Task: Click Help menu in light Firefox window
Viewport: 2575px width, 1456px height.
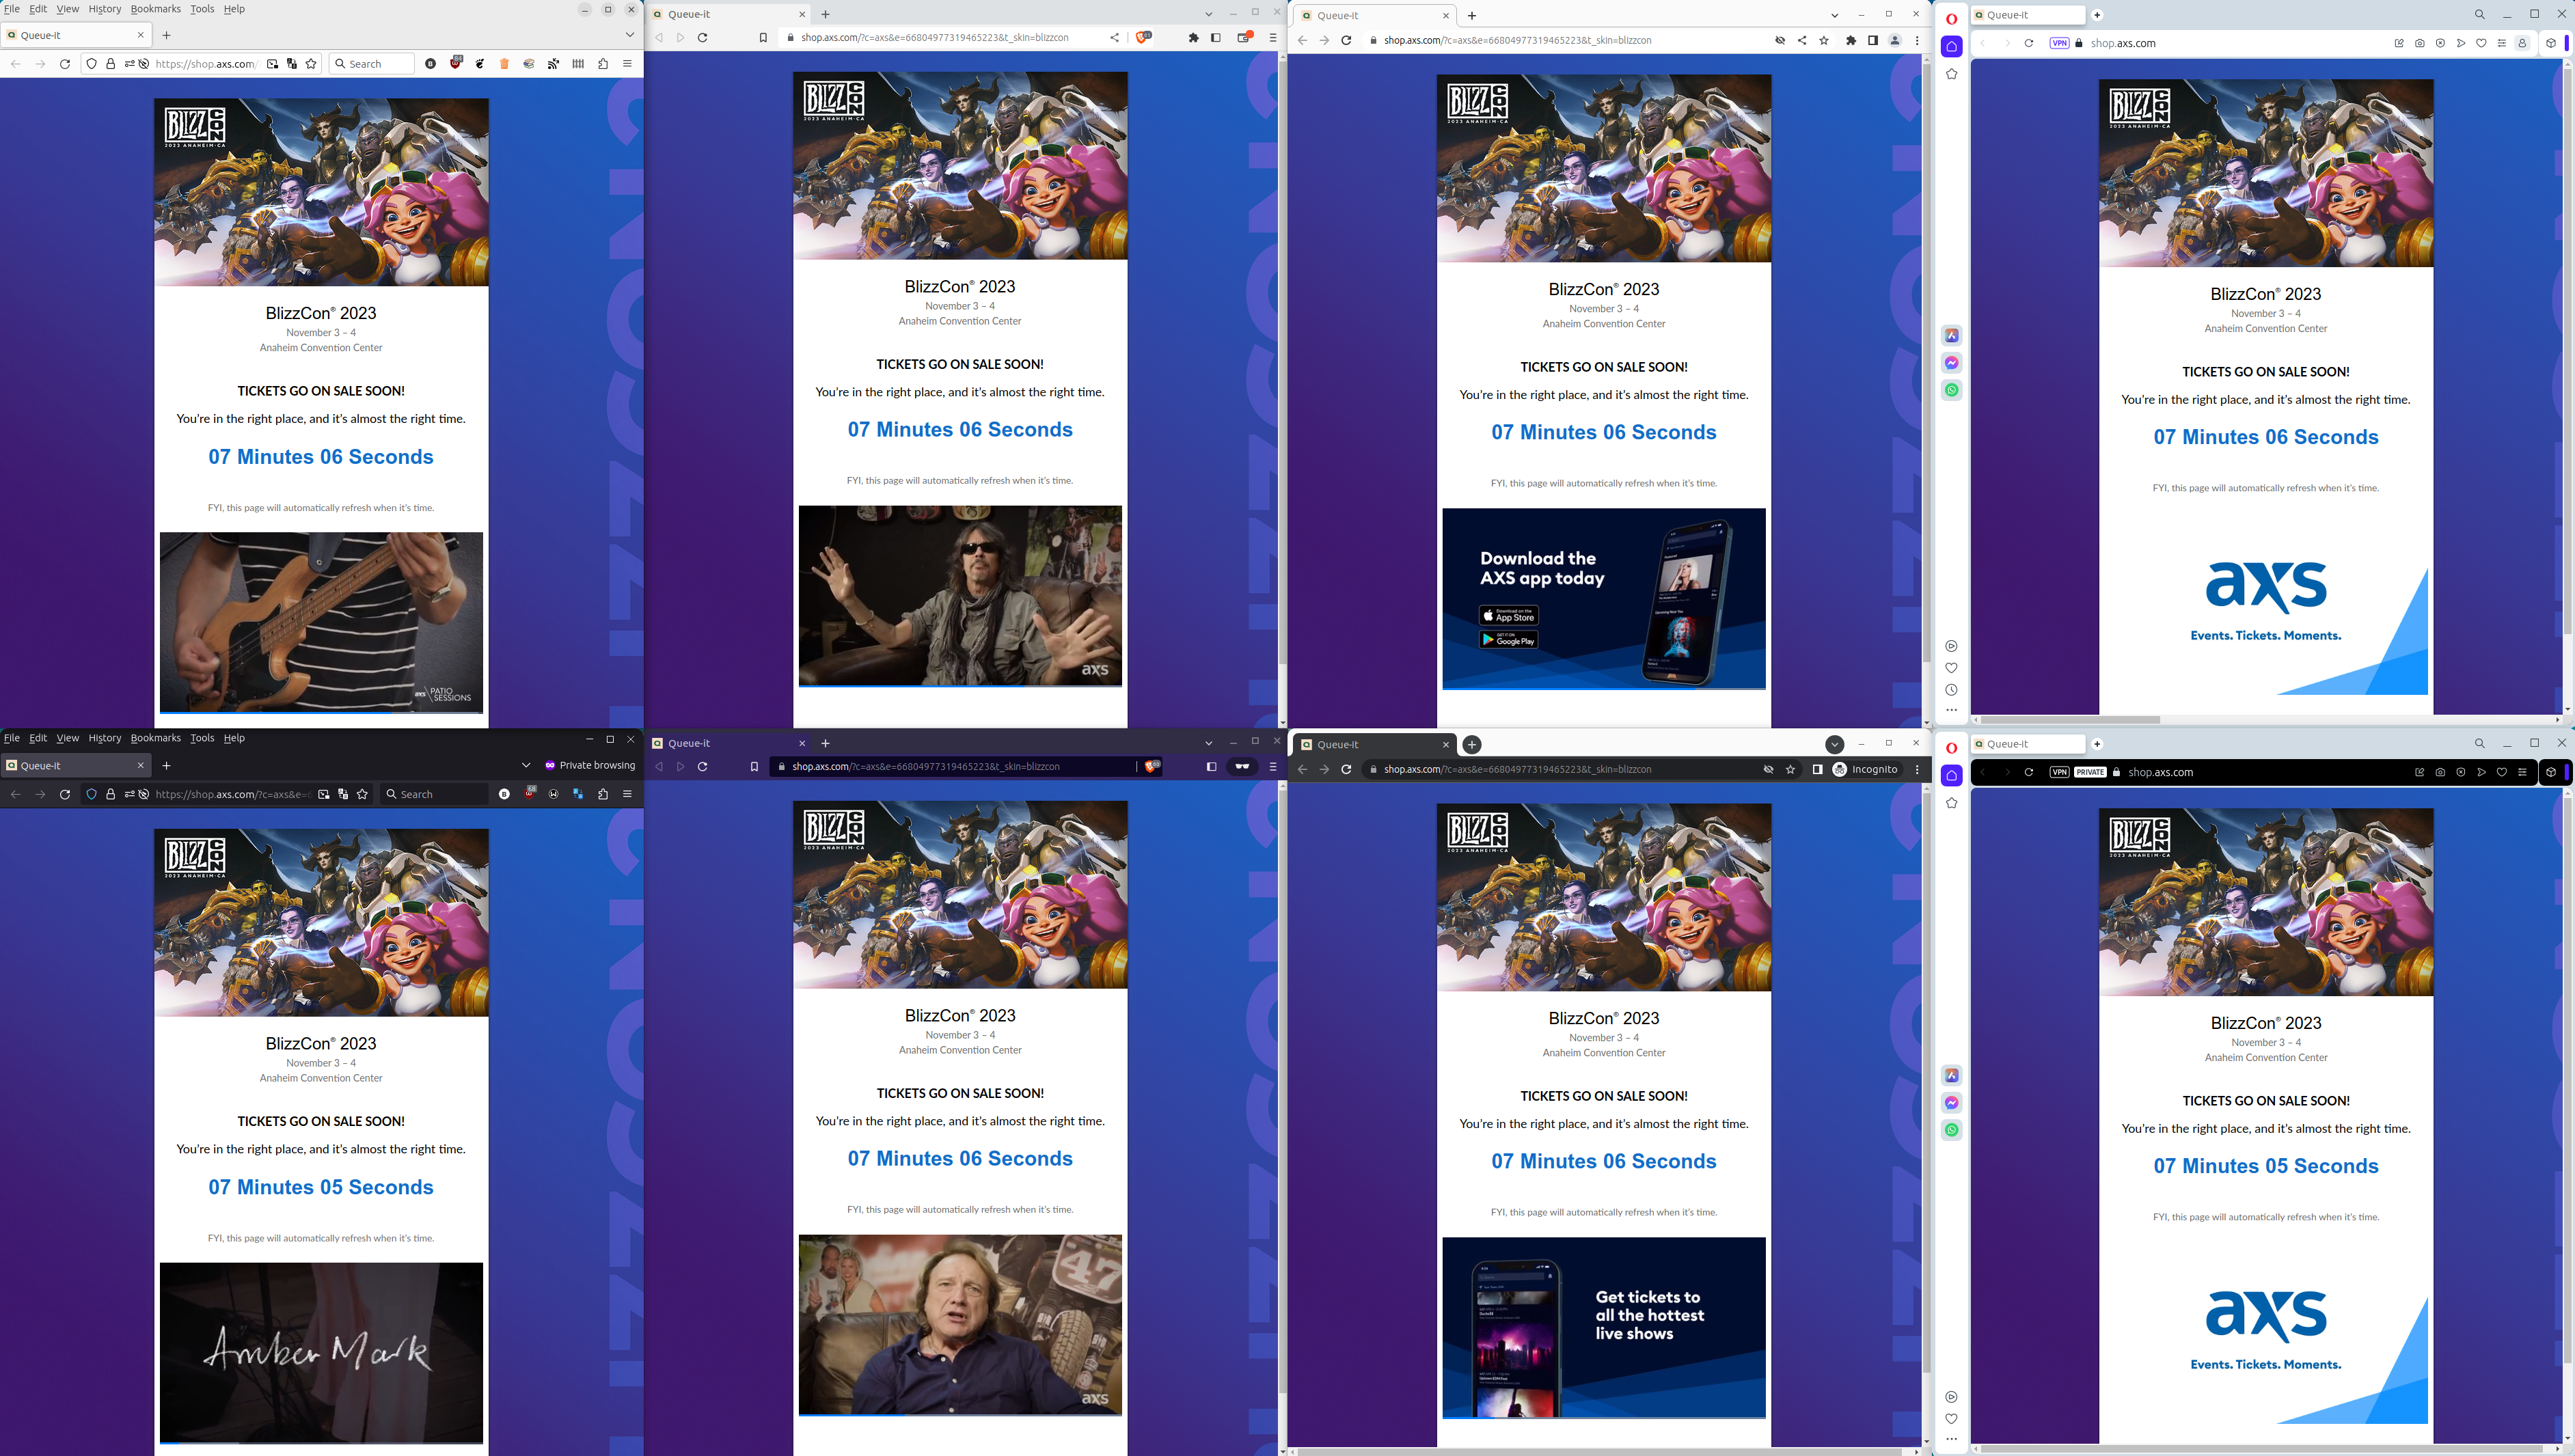Action: click(x=234, y=9)
